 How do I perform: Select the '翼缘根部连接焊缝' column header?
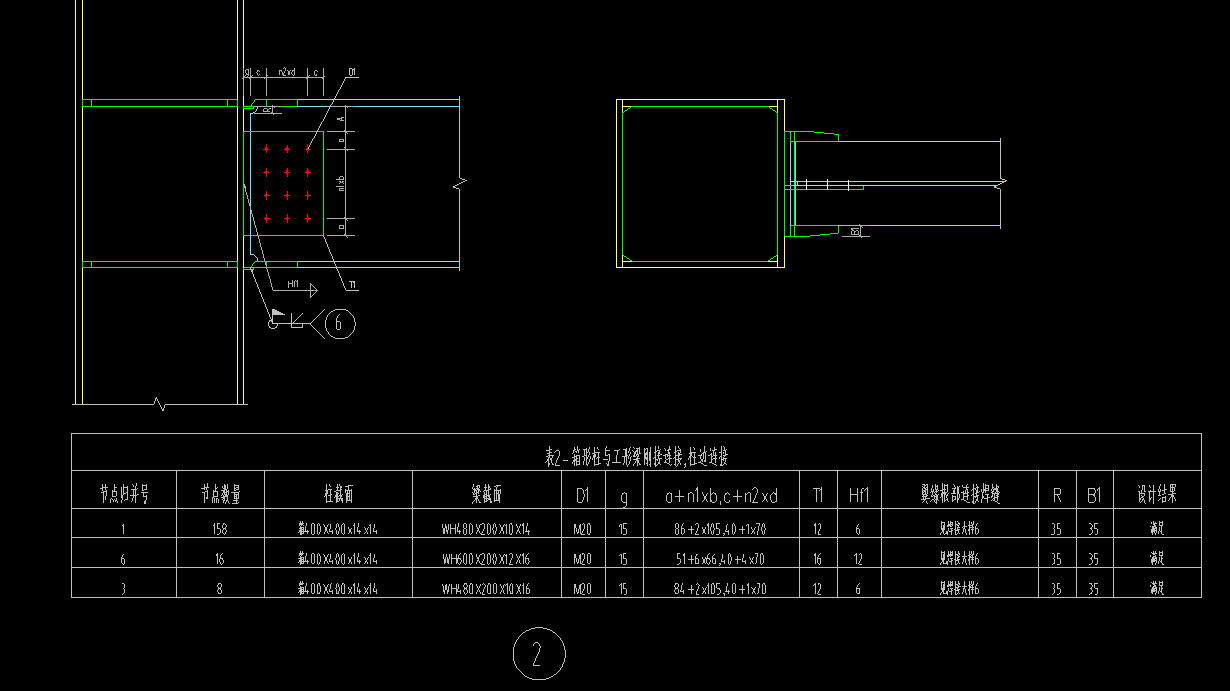(959, 494)
